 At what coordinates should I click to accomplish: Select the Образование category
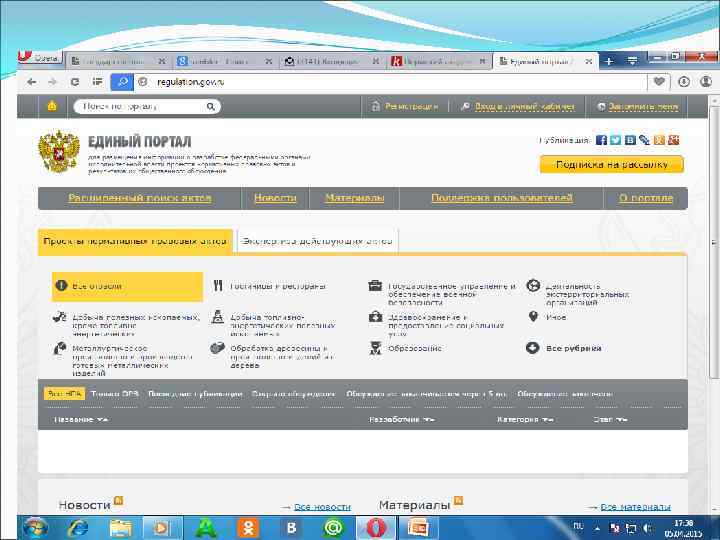click(x=415, y=349)
